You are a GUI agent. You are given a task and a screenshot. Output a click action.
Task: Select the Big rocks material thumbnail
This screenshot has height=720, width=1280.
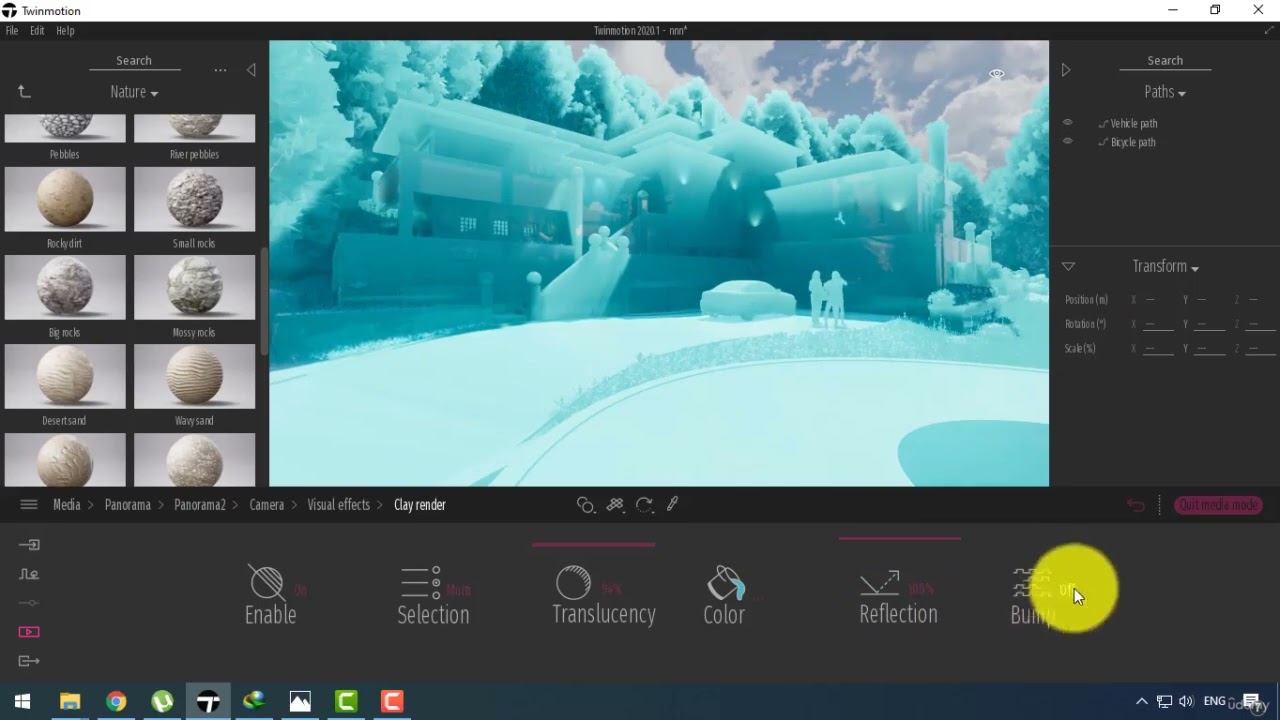[65, 288]
